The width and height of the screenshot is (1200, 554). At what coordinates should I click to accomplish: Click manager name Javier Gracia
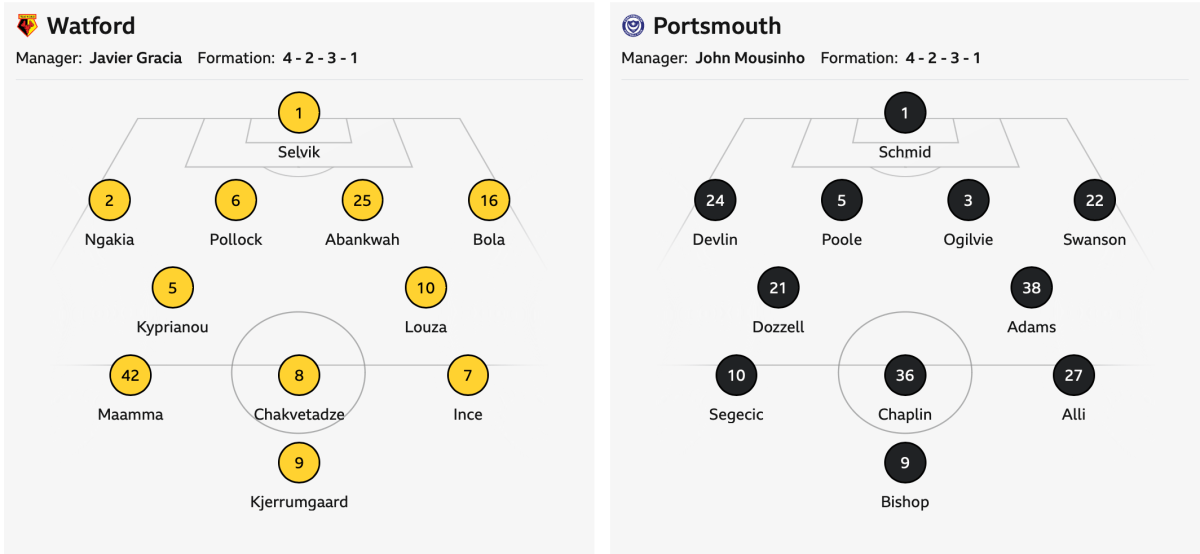[136, 58]
